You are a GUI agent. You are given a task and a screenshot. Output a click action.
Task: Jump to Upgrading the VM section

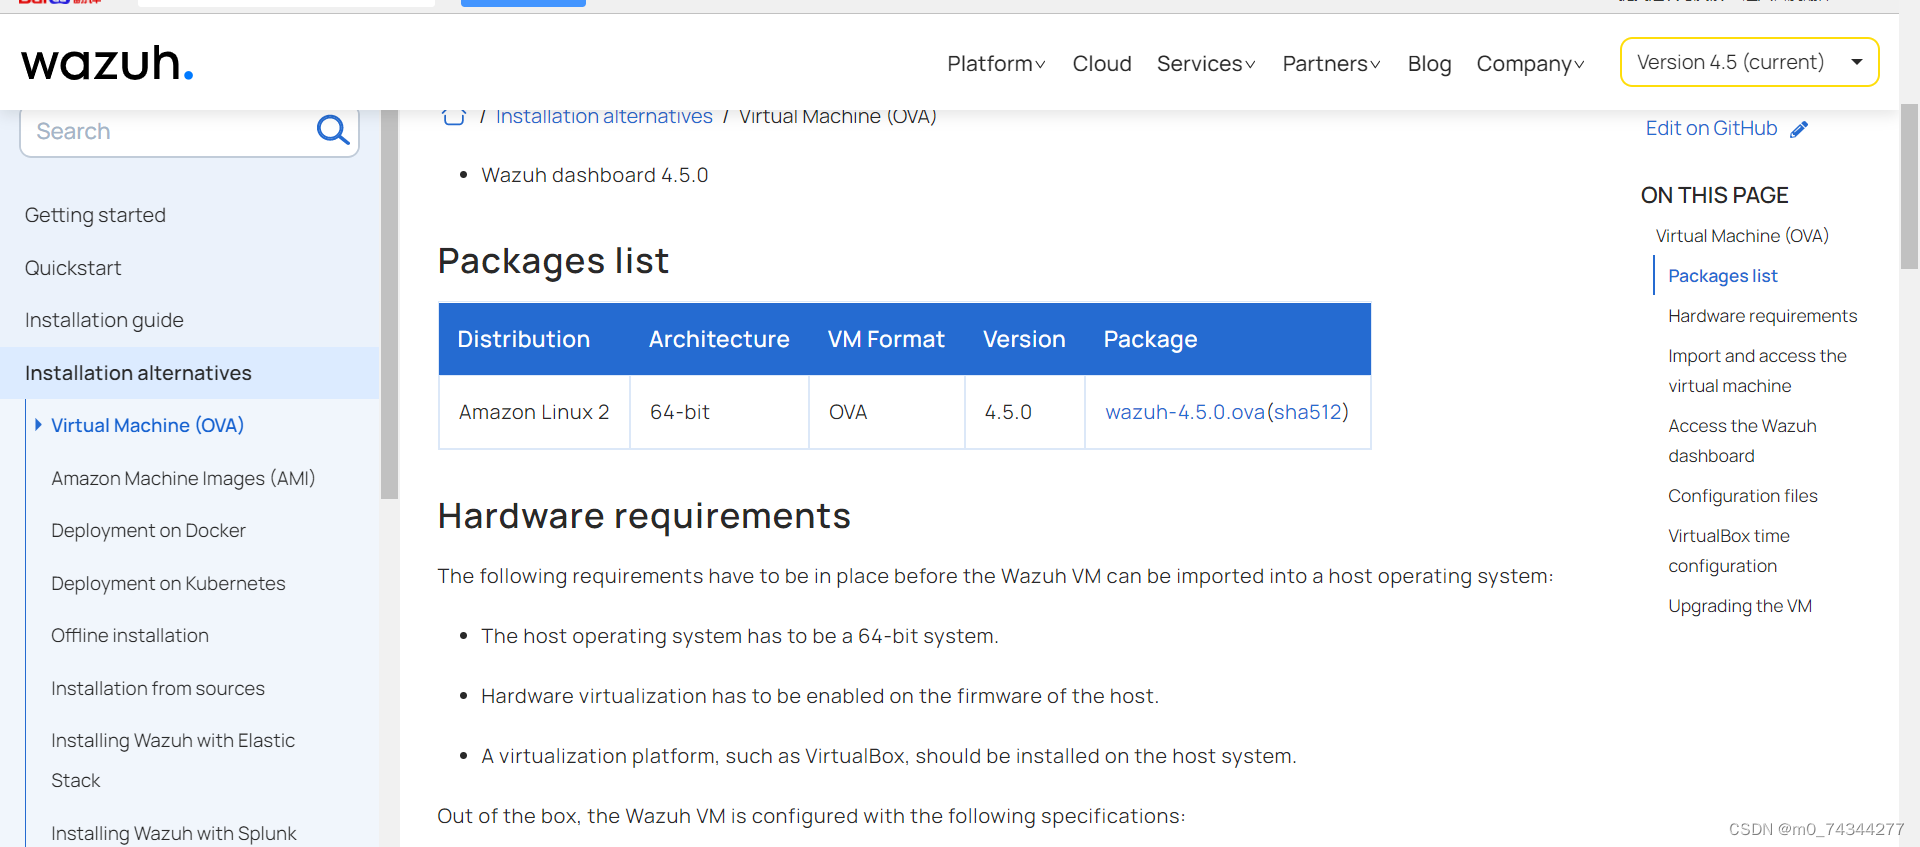(x=1740, y=606)
